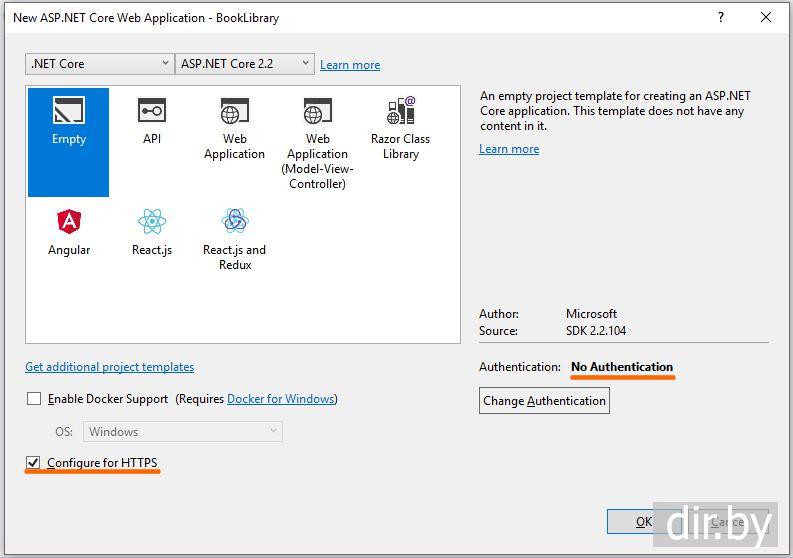
Task: Choose the Razor Class Library template
Action: pyautogui.click(x=400, y=112)
